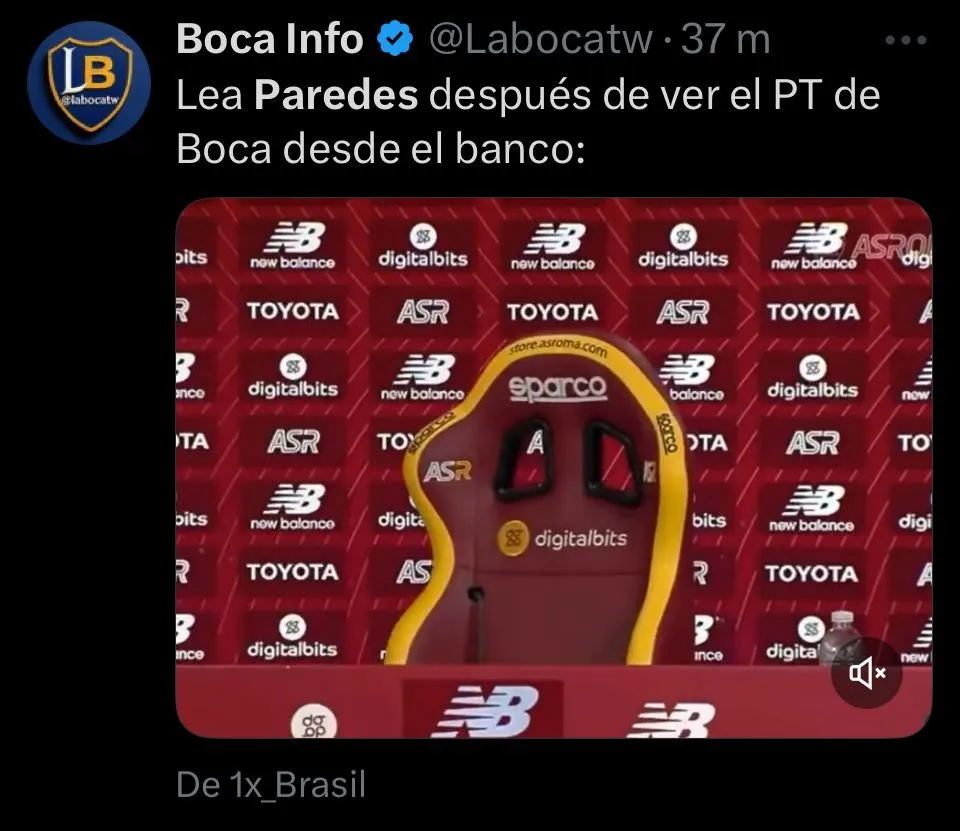Click the ASRoma watermark in the video corner
The width and height of the screenshot is (960, 831).
click(891, 245)
